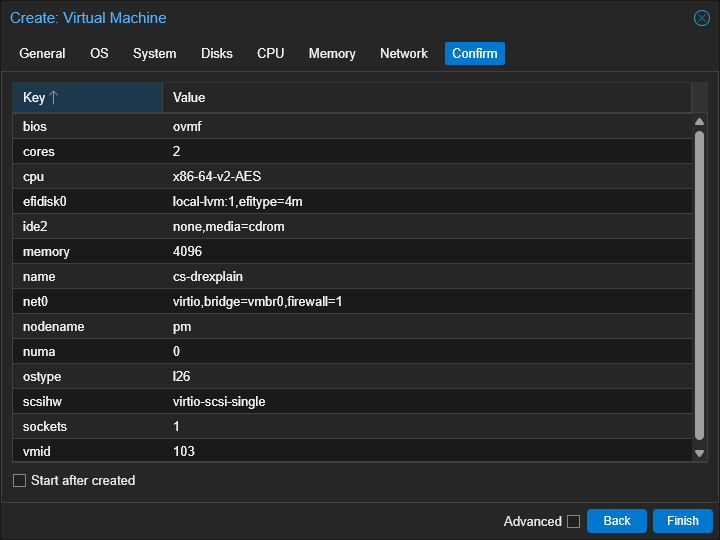720x540 pixels.
Task: Close the Create Virtual Machine dialog
Action: (x=701, y=18)
